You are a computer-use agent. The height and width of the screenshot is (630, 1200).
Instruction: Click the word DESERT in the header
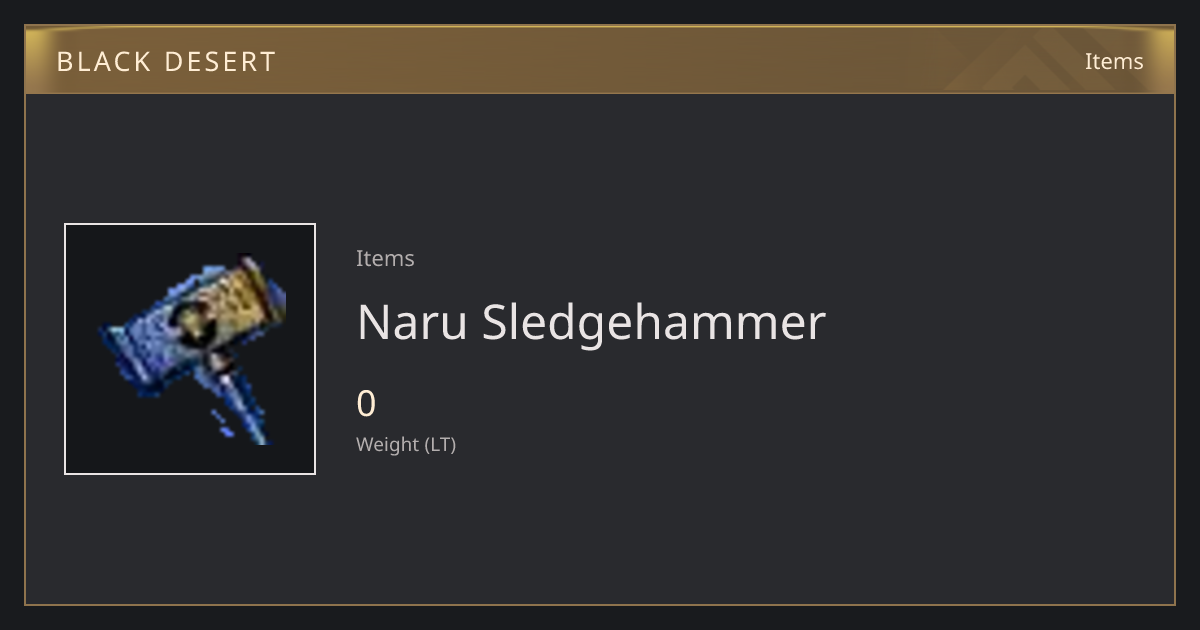point(220,62)
